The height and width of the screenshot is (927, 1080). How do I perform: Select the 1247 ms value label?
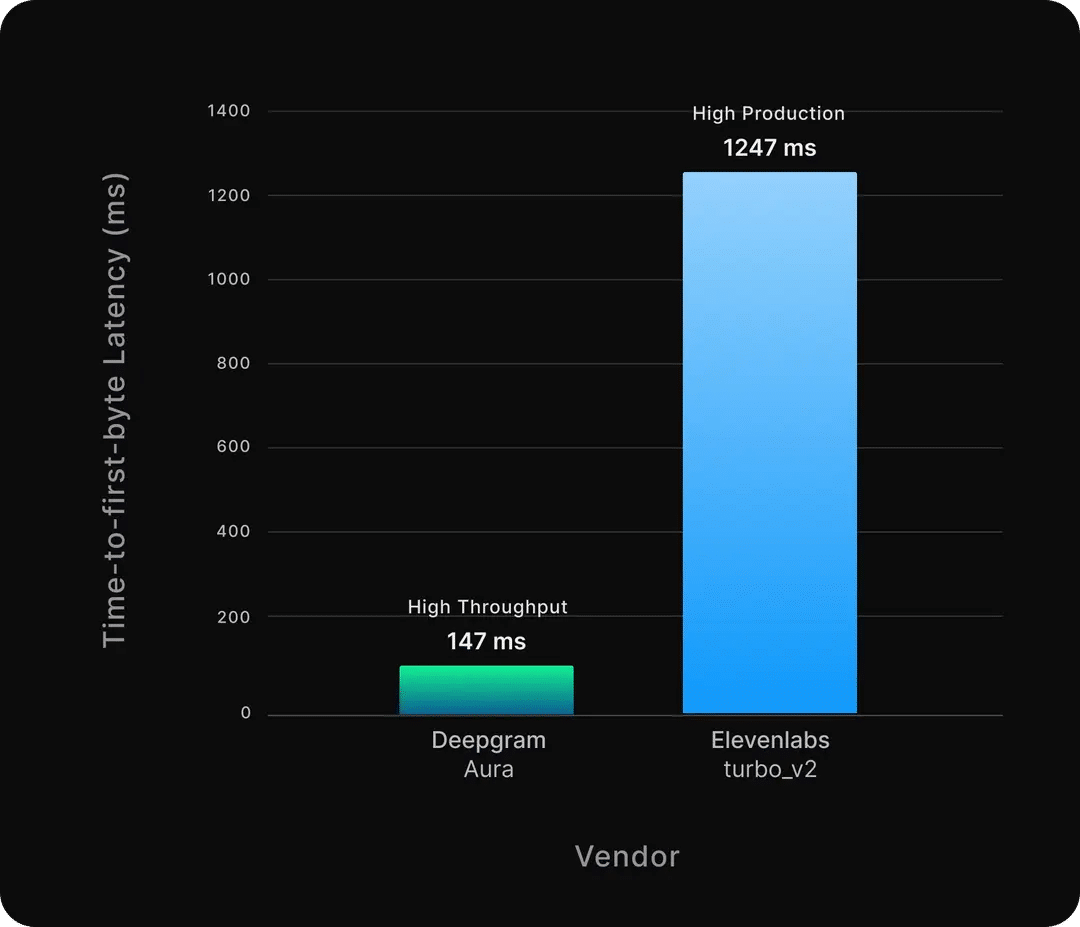pyautogui.click(x=769, y=147)
